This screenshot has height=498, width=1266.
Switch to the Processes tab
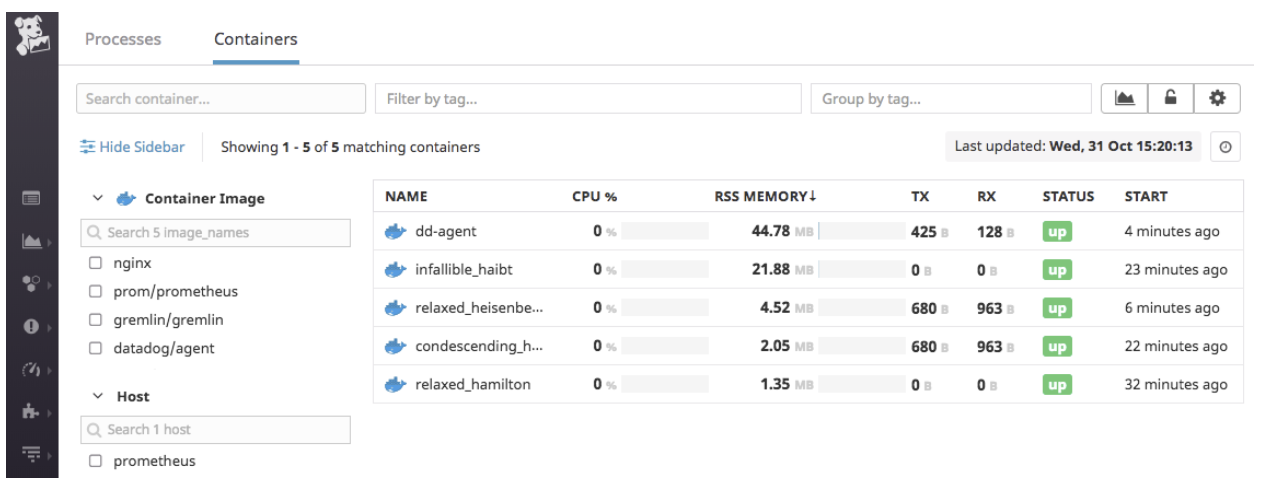tap(123, 40)
